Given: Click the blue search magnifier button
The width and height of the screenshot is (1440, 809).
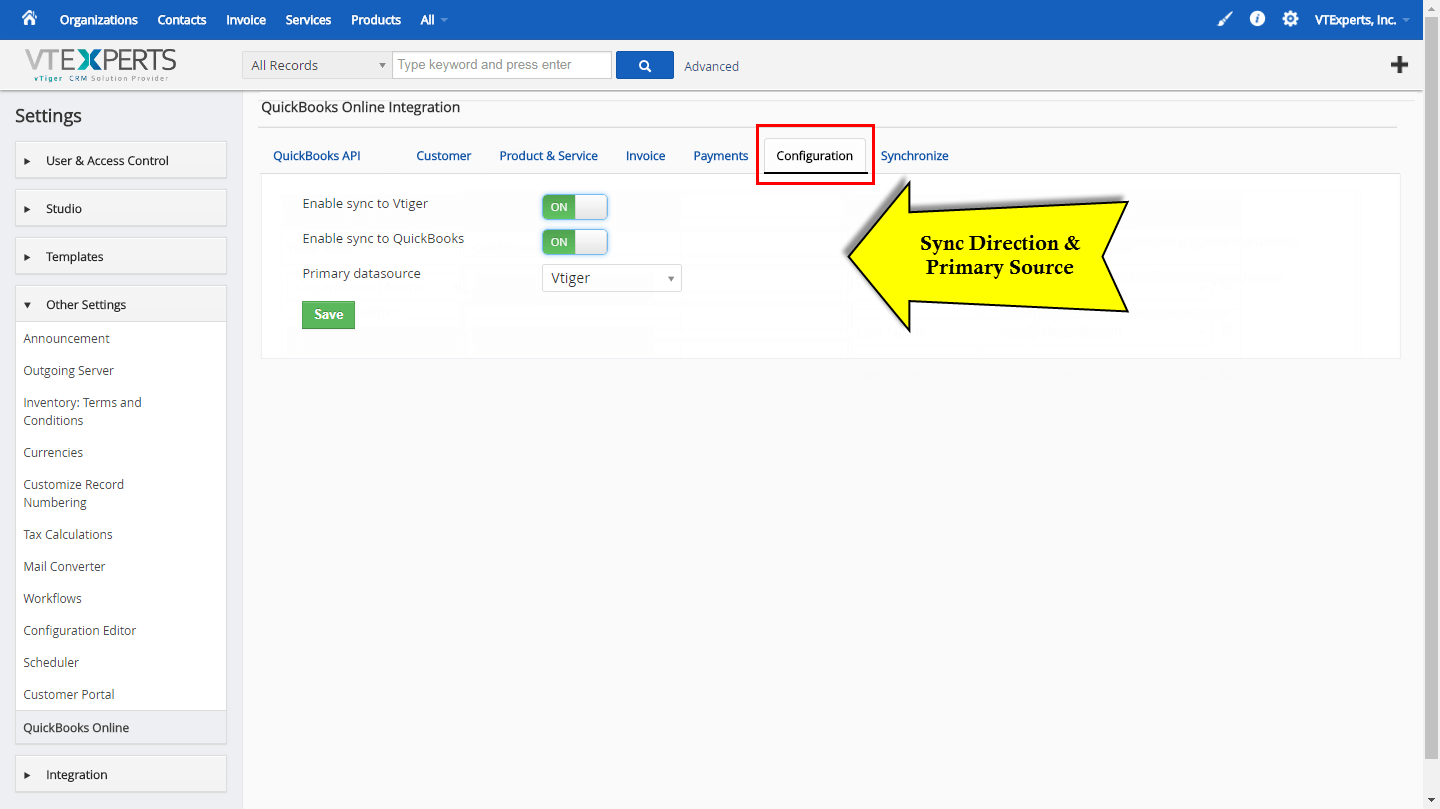Looking at the screenshot, I should tap(644, 64).
